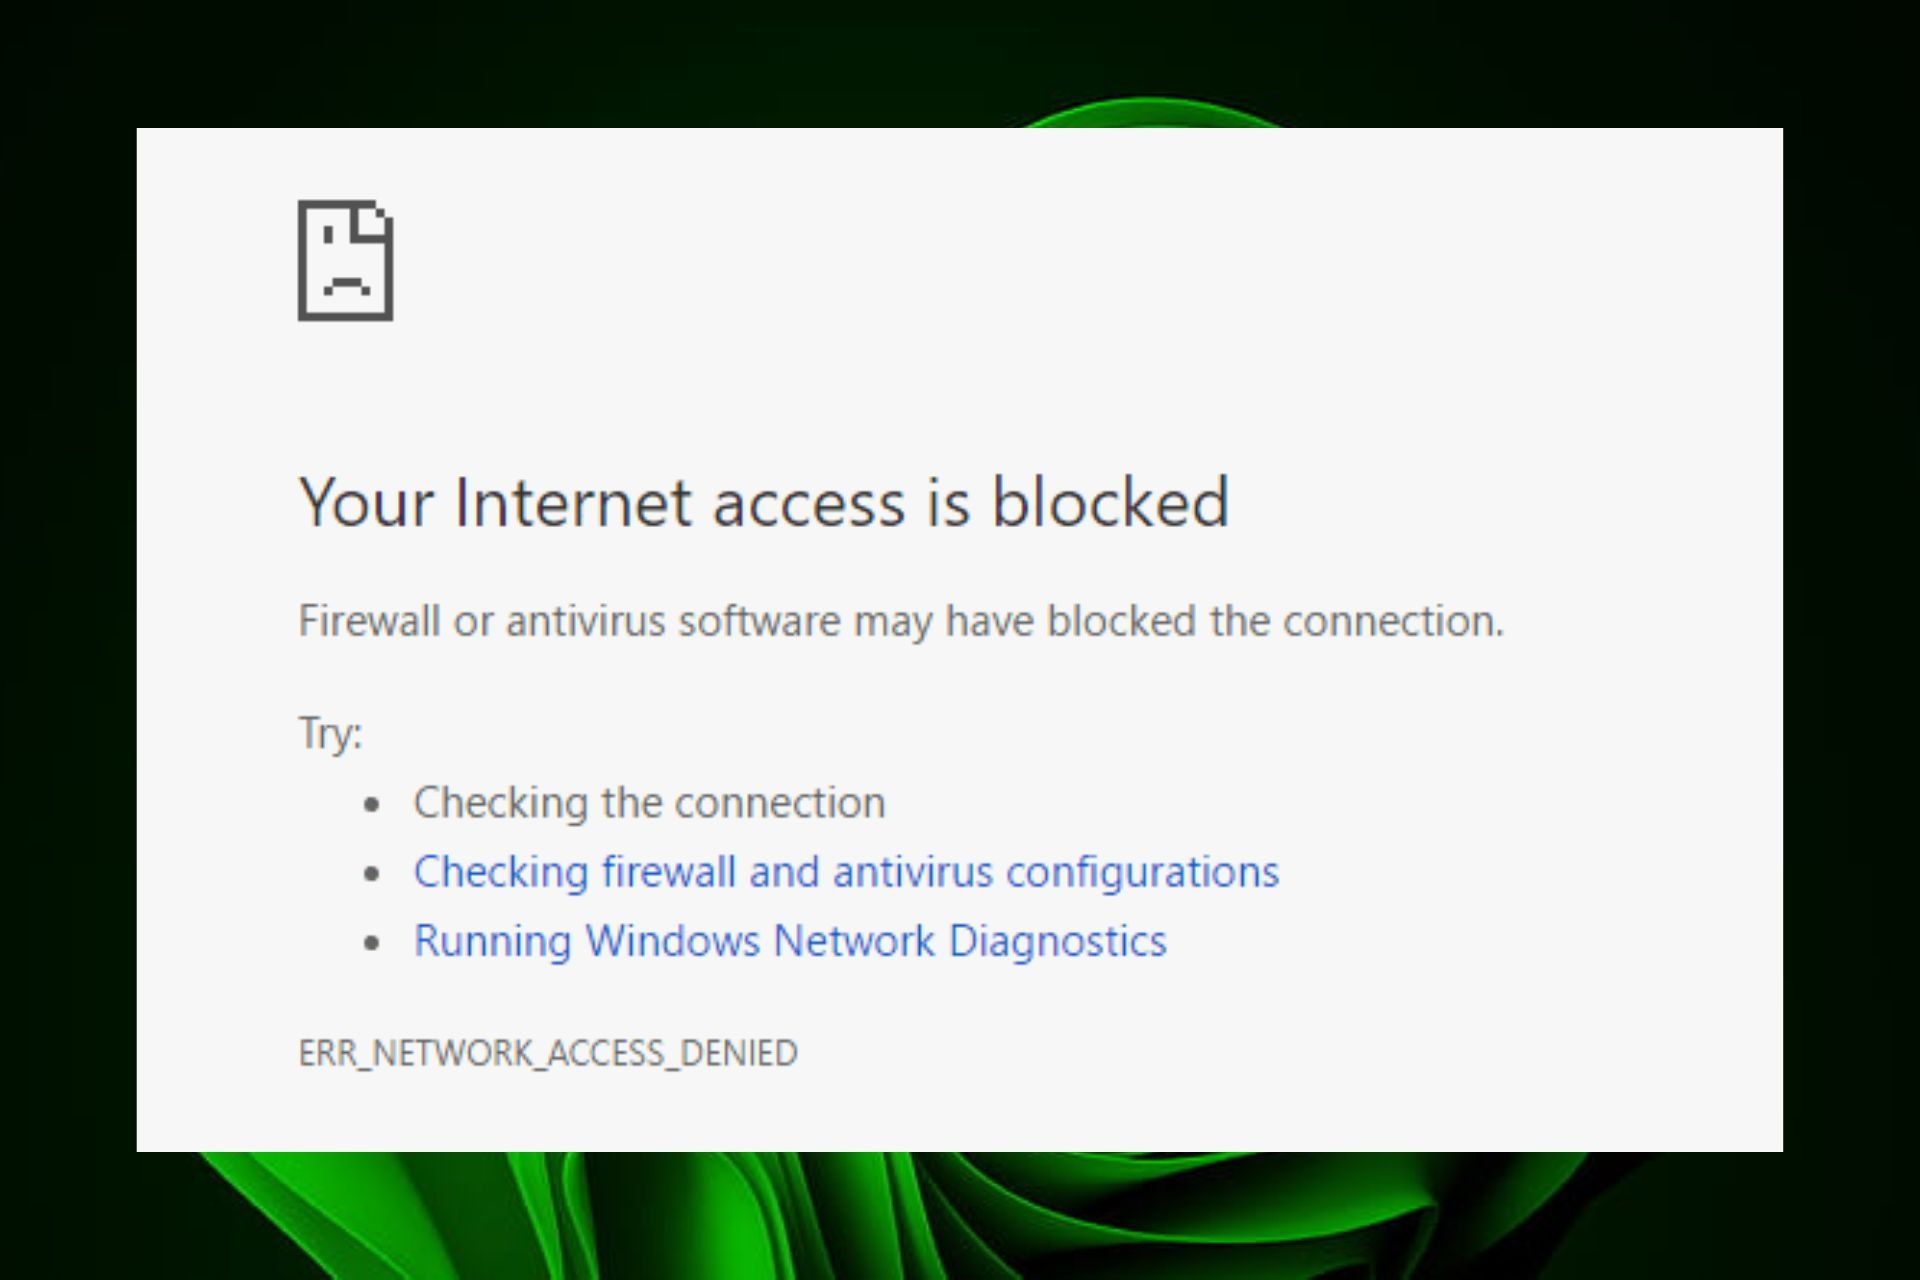
Task: Click the bullet before 'Checking the connection'
Action: point(372,804)
